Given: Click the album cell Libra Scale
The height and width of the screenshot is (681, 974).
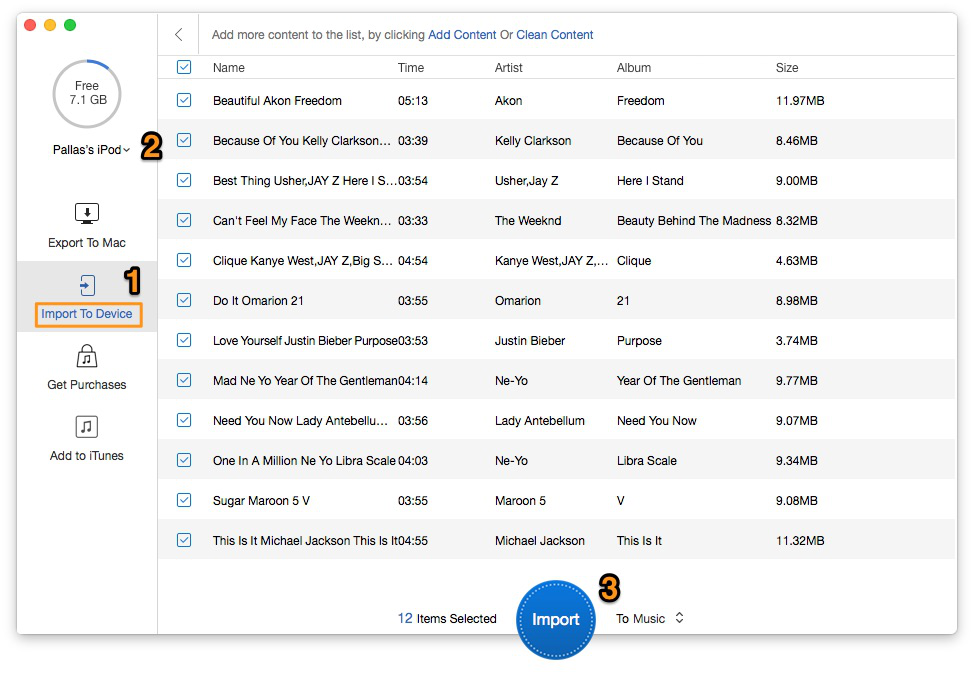Looking at the screenshot, I should [647, 460].
